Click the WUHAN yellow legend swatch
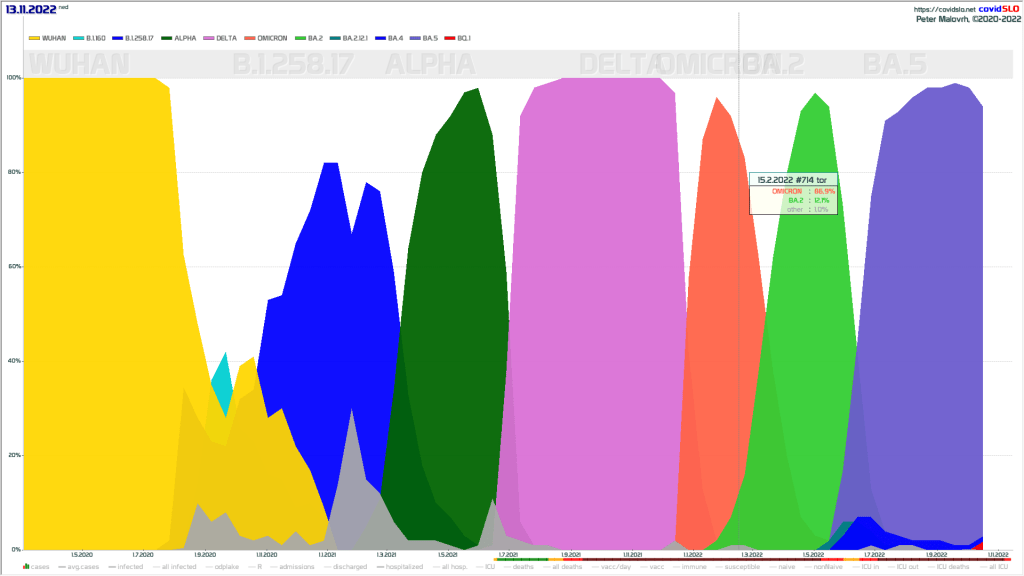Viewport: 1024px width, 576px height. tap(34, 38)
